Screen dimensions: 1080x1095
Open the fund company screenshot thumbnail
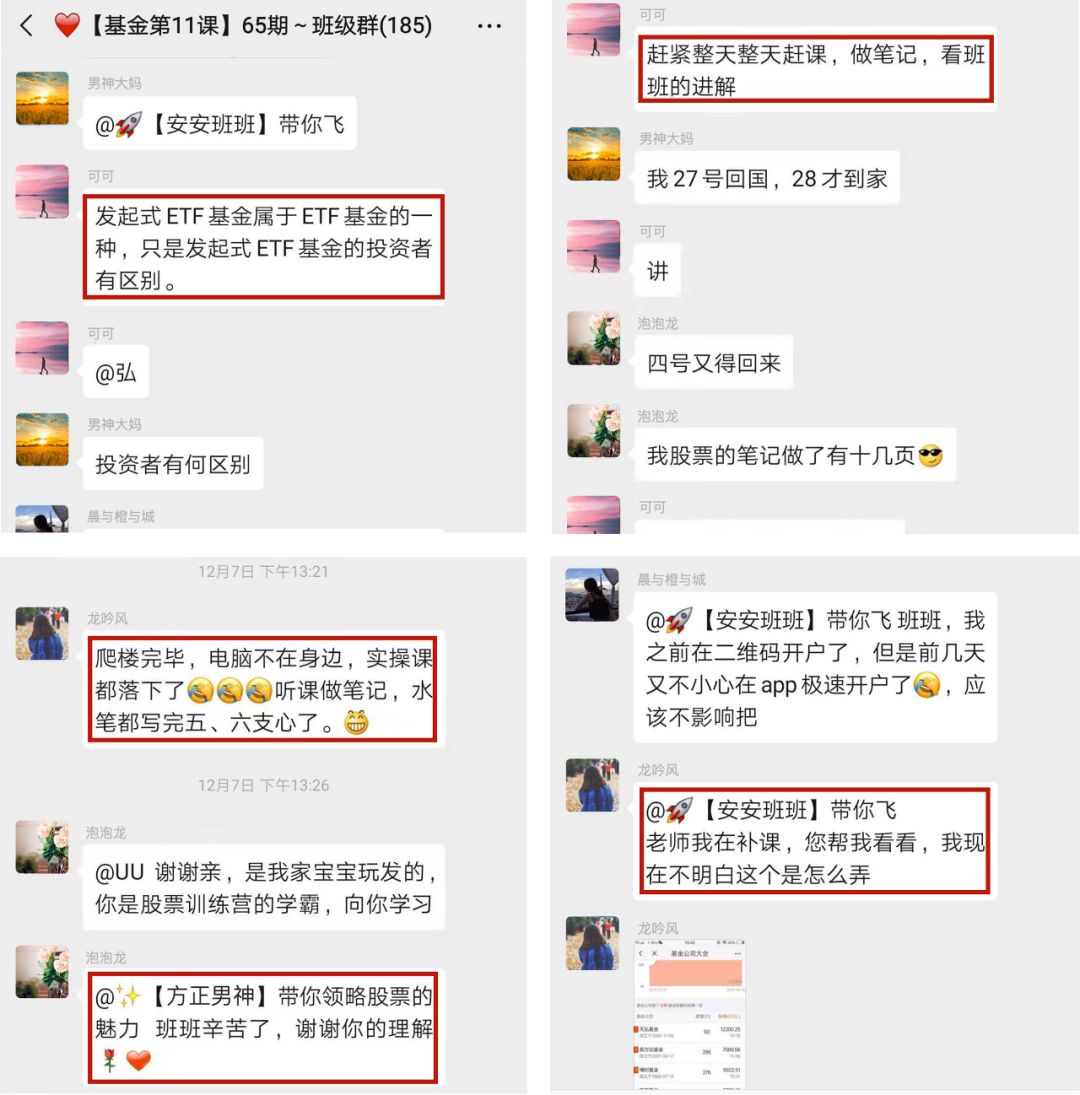690,1014
